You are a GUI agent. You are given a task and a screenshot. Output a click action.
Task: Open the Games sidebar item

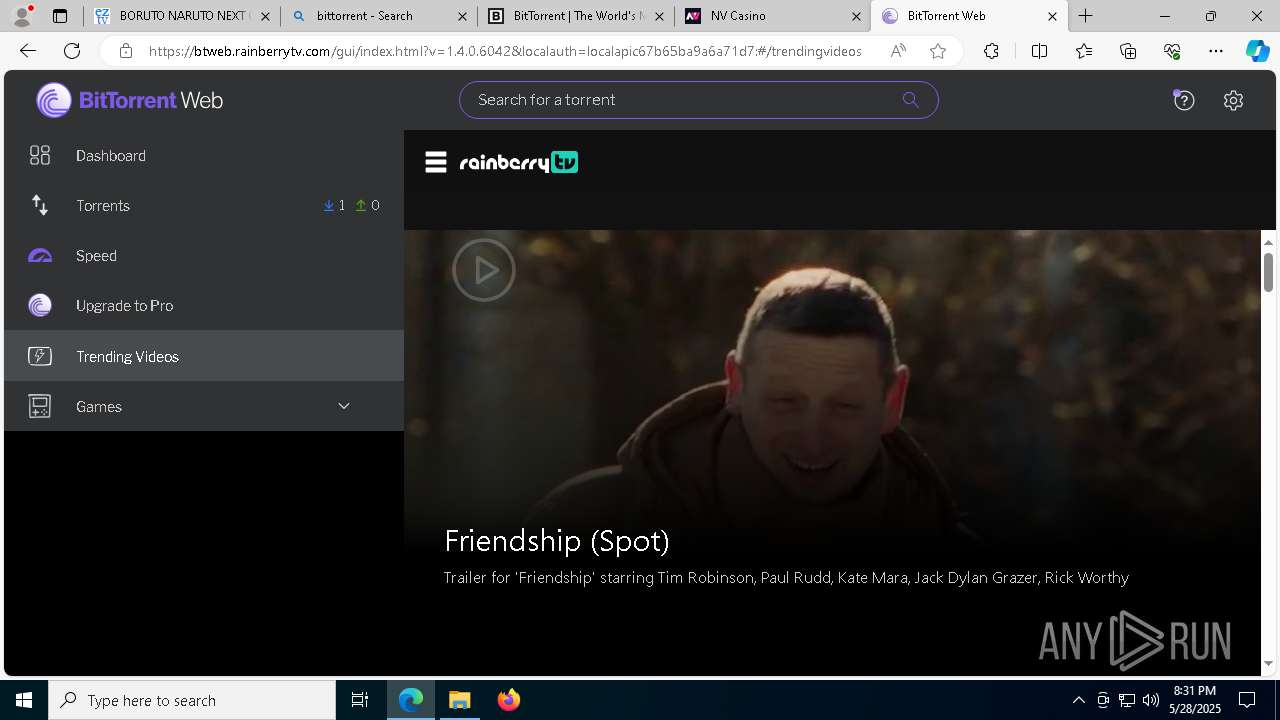point(204,406)
